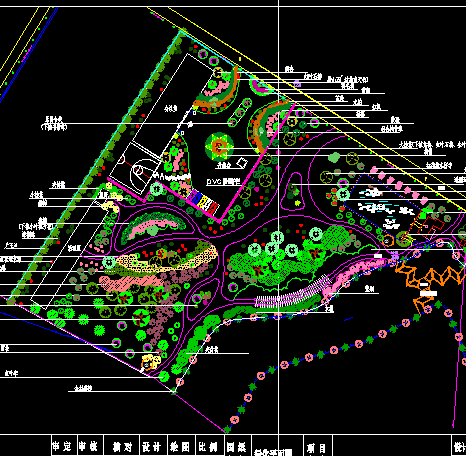This screenshot has width=466, height=456.
Task: Select the multicolored striped block near the court
Action: point(203,201)
